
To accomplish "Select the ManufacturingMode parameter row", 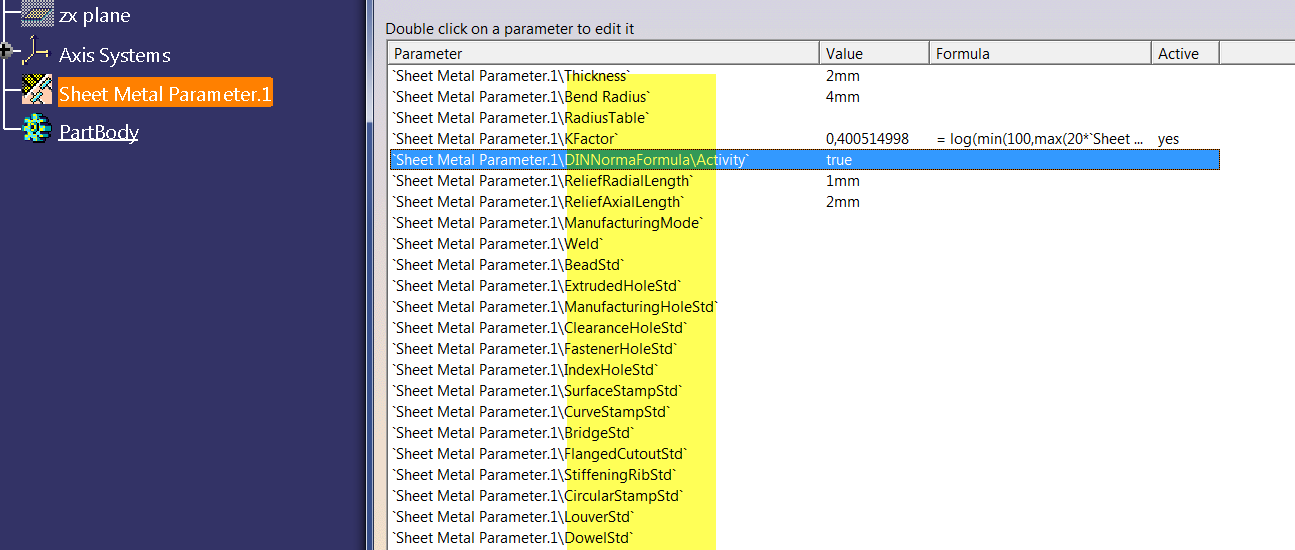I will pos(804,223).
